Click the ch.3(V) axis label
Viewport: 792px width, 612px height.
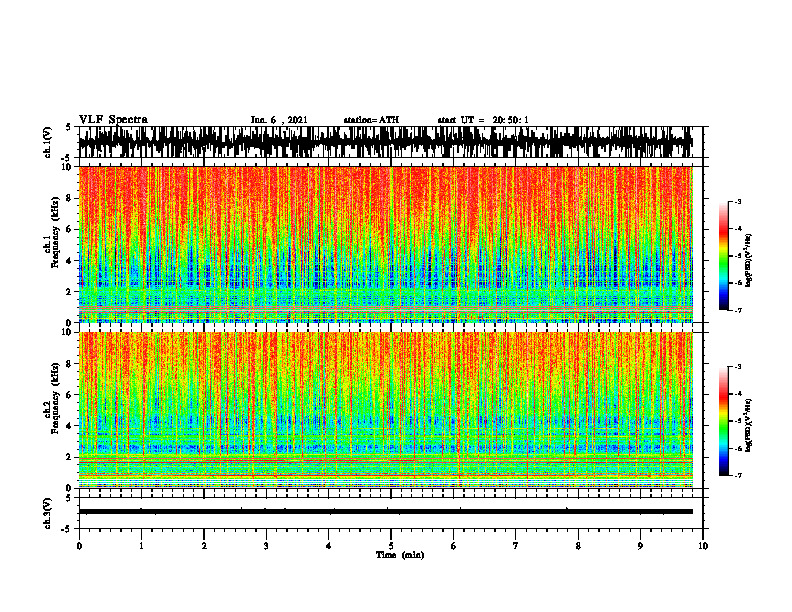(47, 513)
